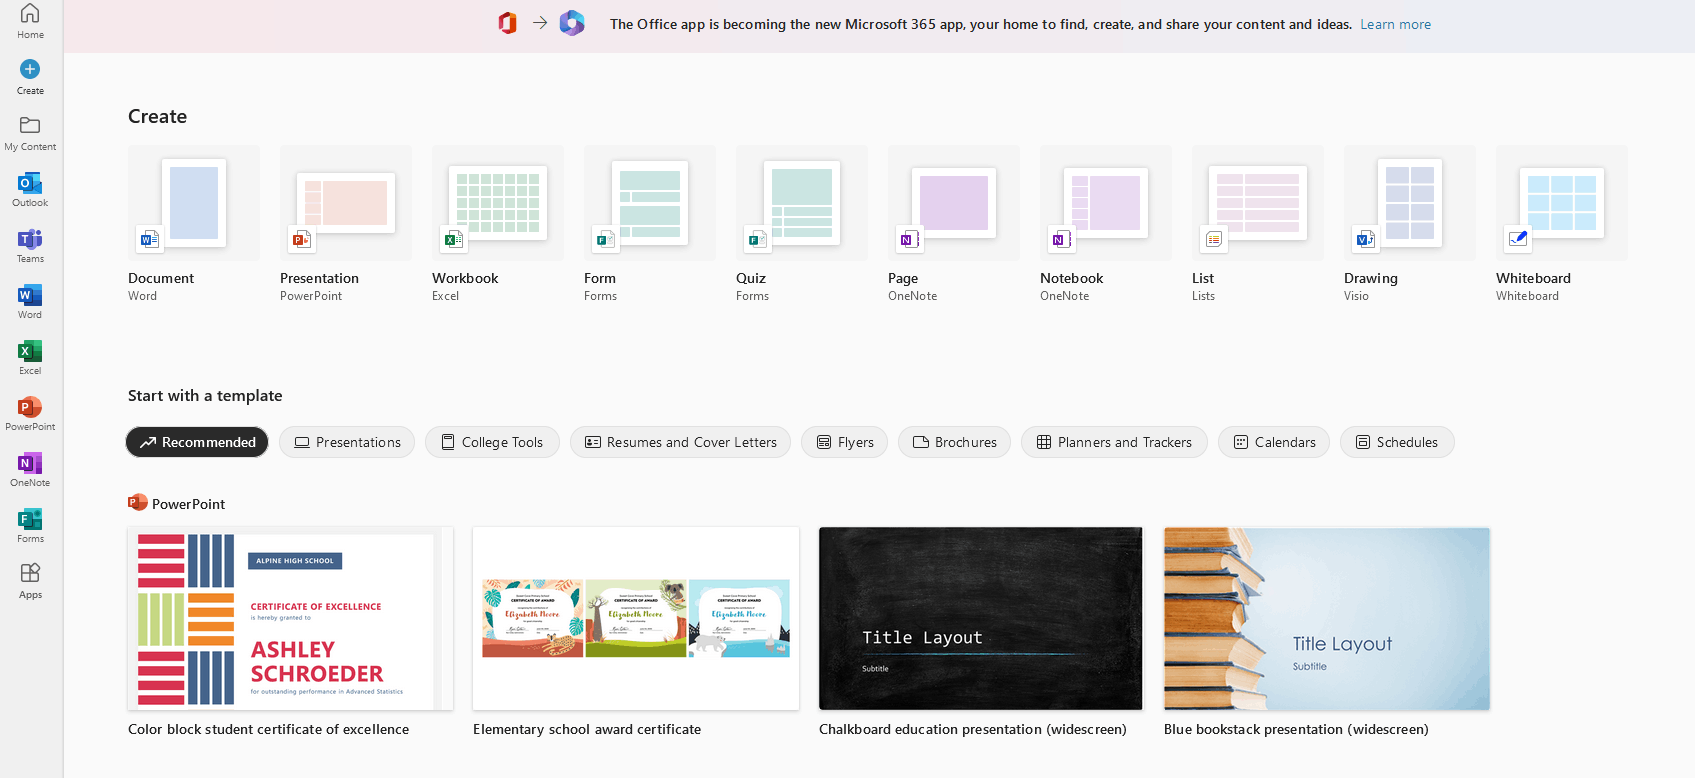Launch Outlook from the sidebar

coord(30,189)
